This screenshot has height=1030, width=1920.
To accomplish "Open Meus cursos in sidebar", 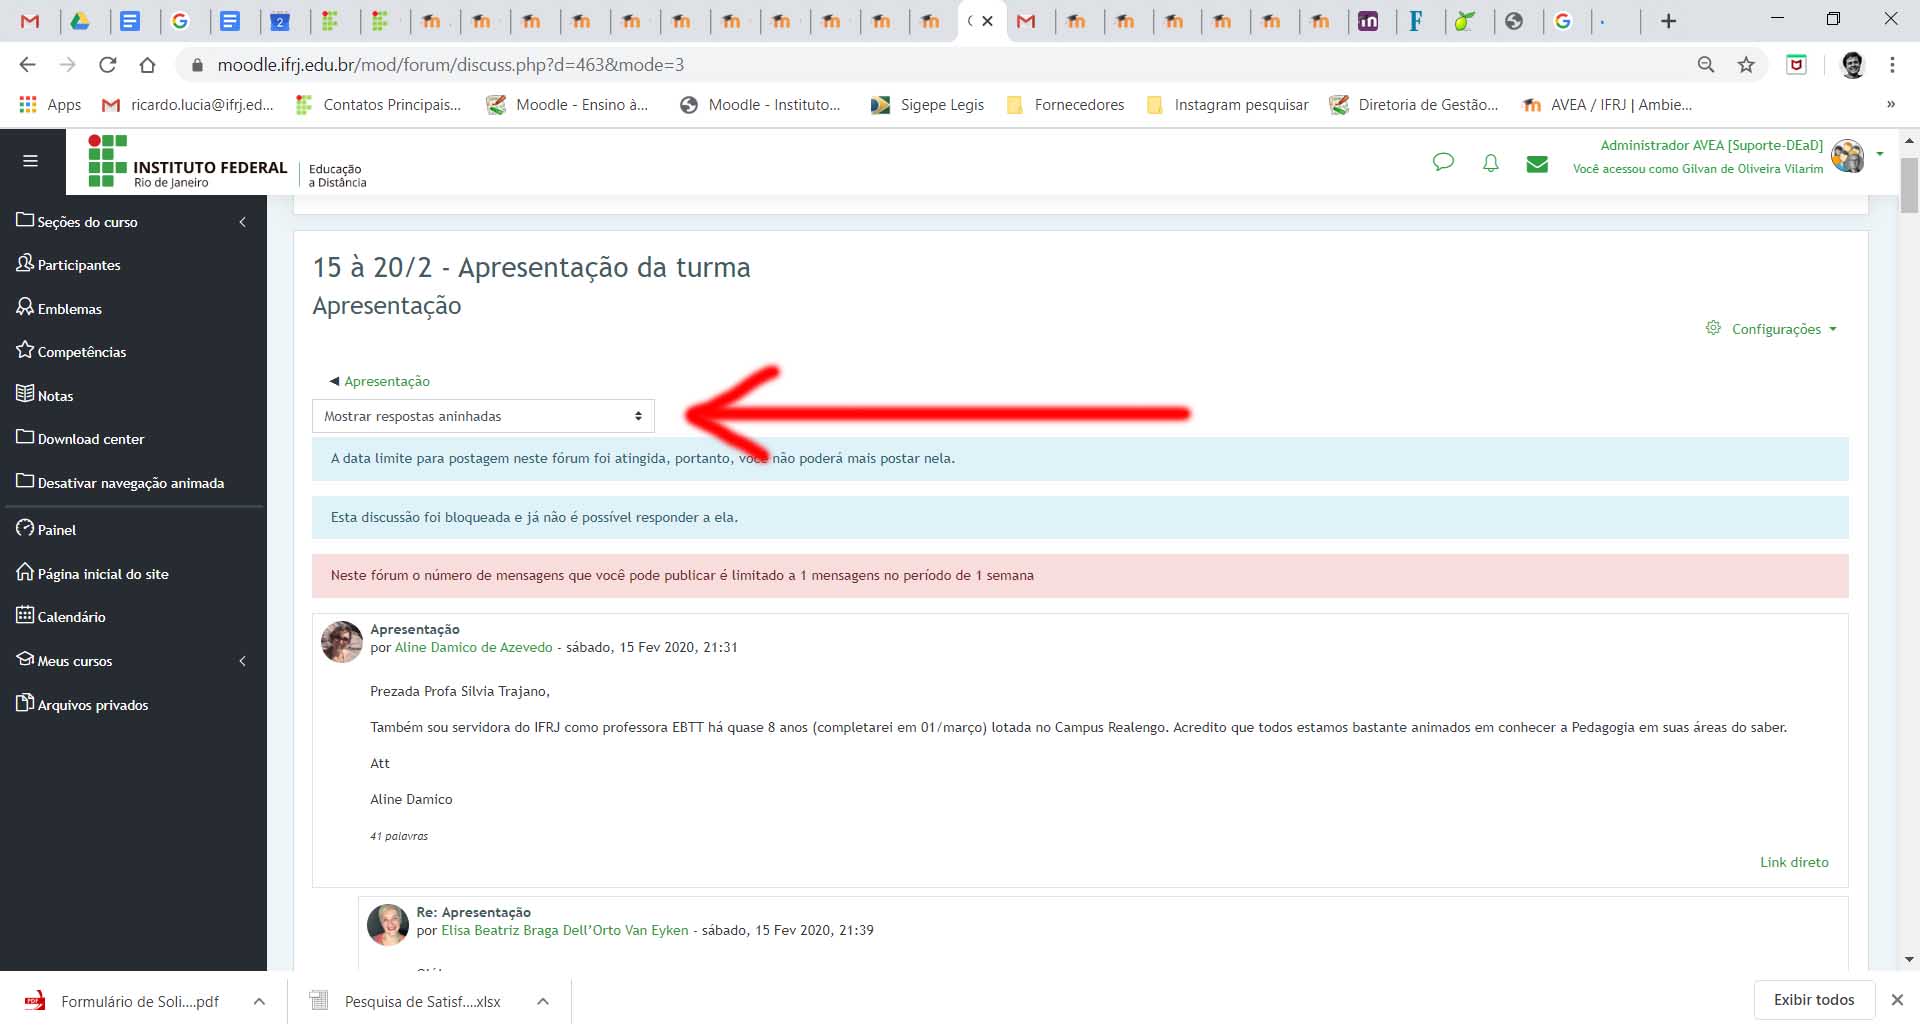I will tap(64, 661).
